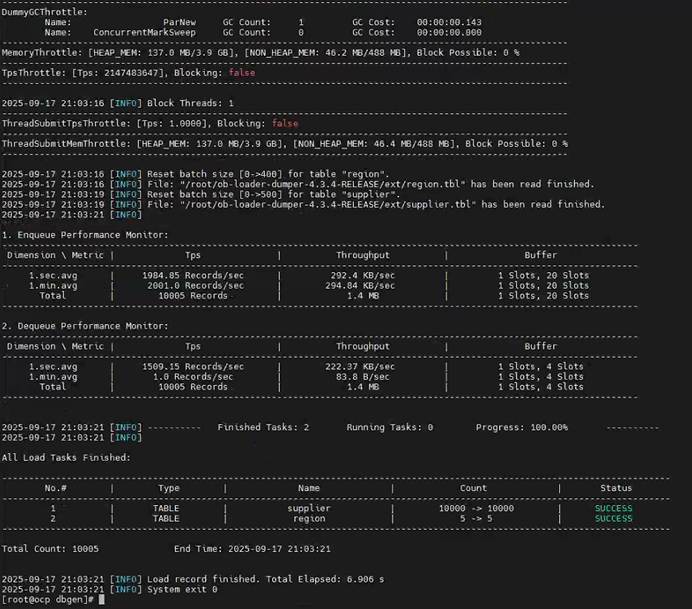692x609 pixels.
Task: Click Total Elapsed: 6.906 s message
Action: tap(325, 579)
